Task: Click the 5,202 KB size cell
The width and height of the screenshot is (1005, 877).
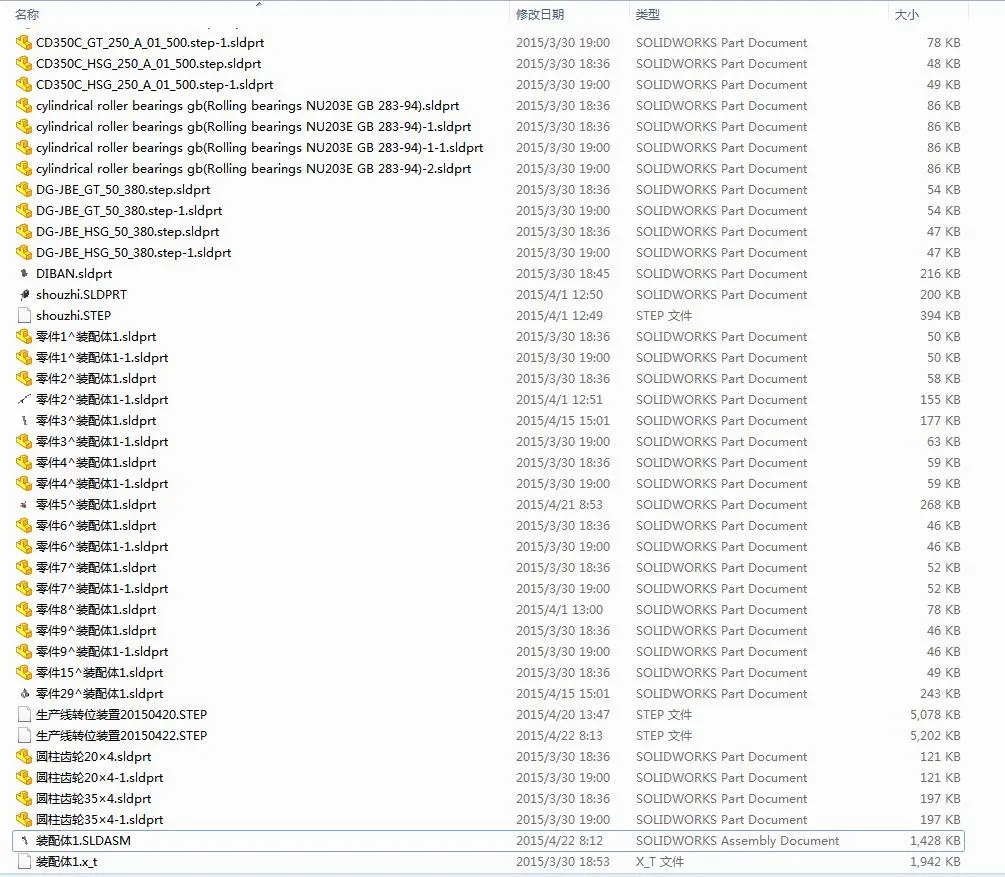Action: pyautogui.click(x=935, y=736)
